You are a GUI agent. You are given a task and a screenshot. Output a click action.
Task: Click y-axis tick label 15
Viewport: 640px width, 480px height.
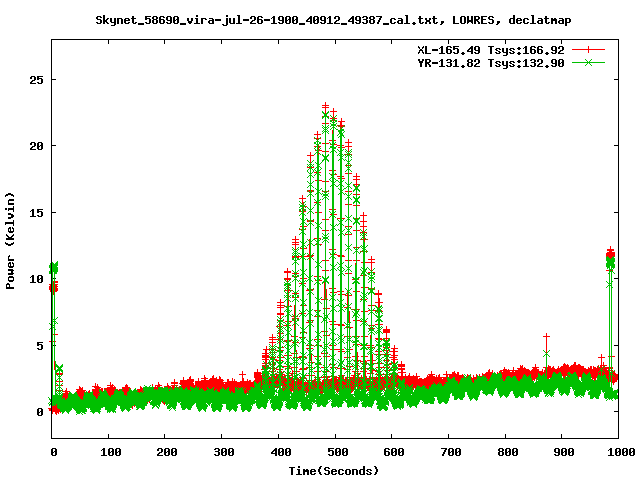36,213
